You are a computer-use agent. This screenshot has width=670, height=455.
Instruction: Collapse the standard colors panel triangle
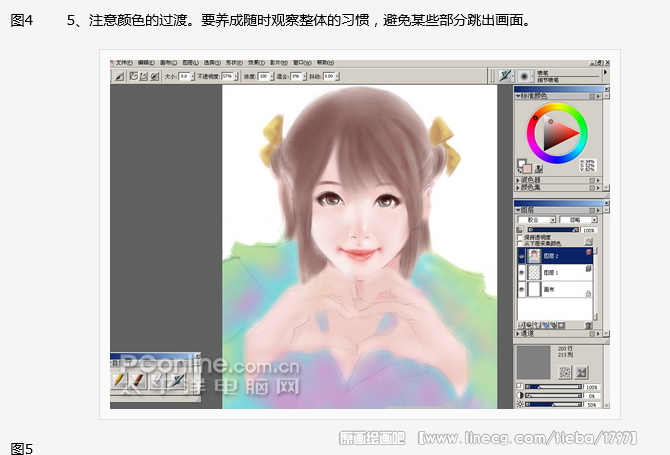click(518, 96)
